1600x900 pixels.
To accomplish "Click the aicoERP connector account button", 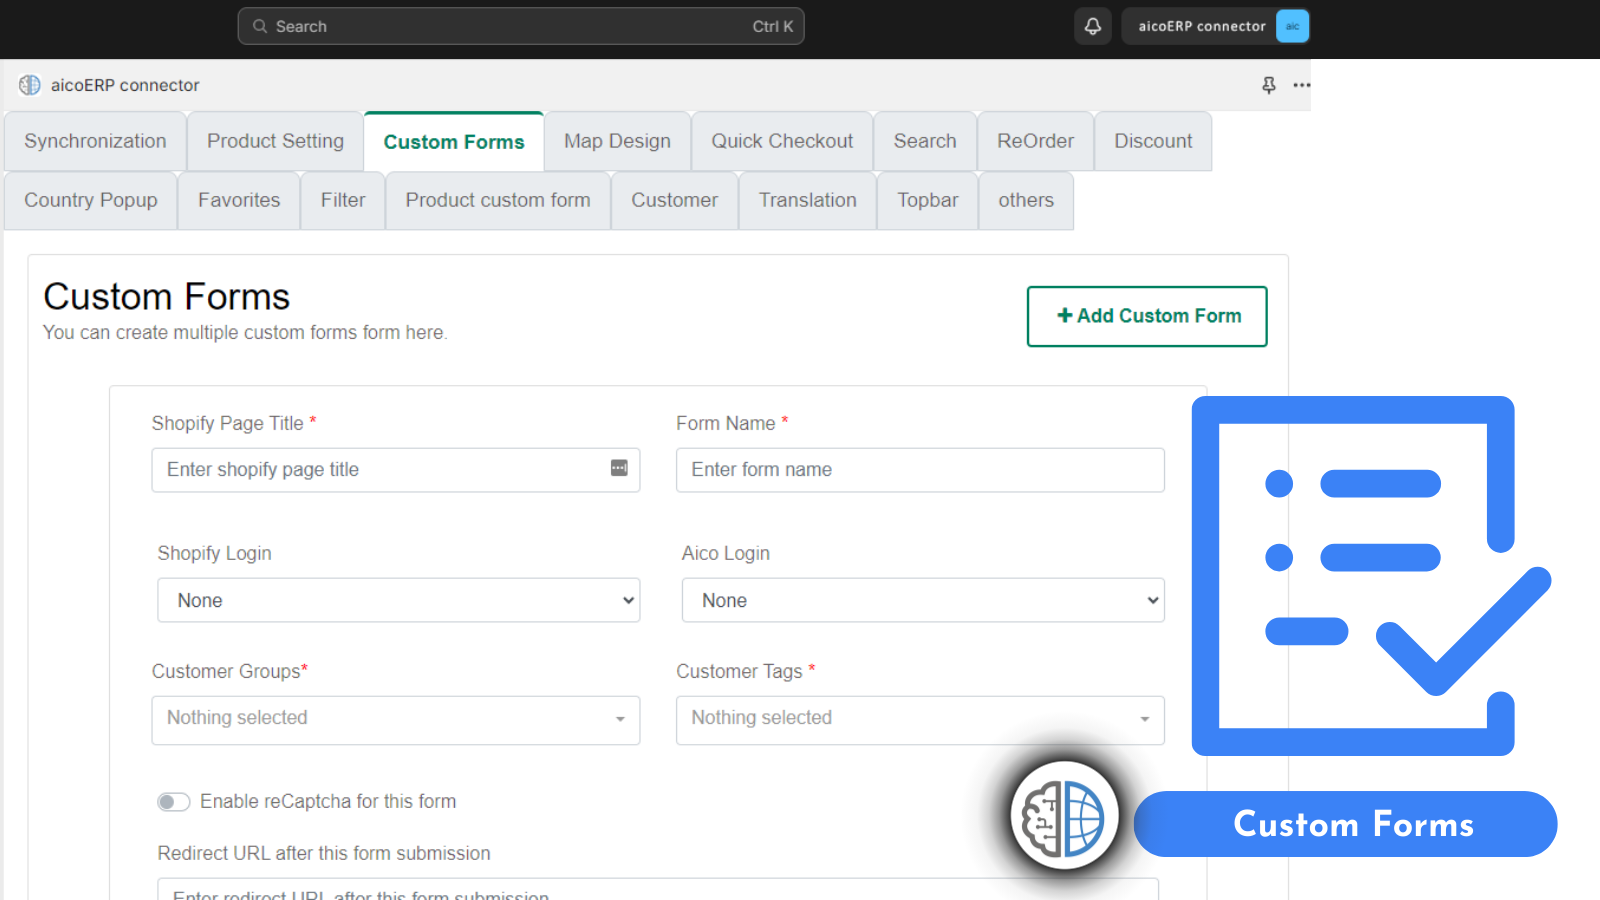I will (1215, 26).
